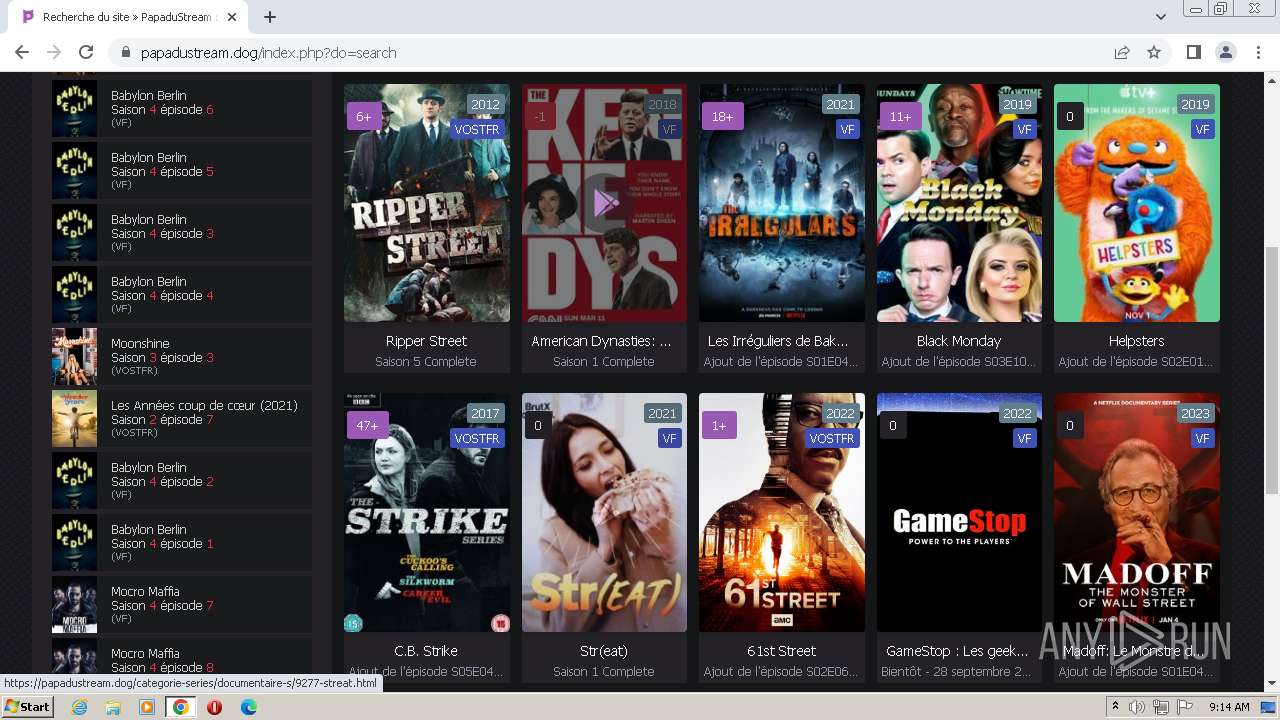The height and width of the screenshot is (720, 1280).
Task: Open the 9:14 AM system clock
Action: pyautogui.click(x=1229, y=707)
